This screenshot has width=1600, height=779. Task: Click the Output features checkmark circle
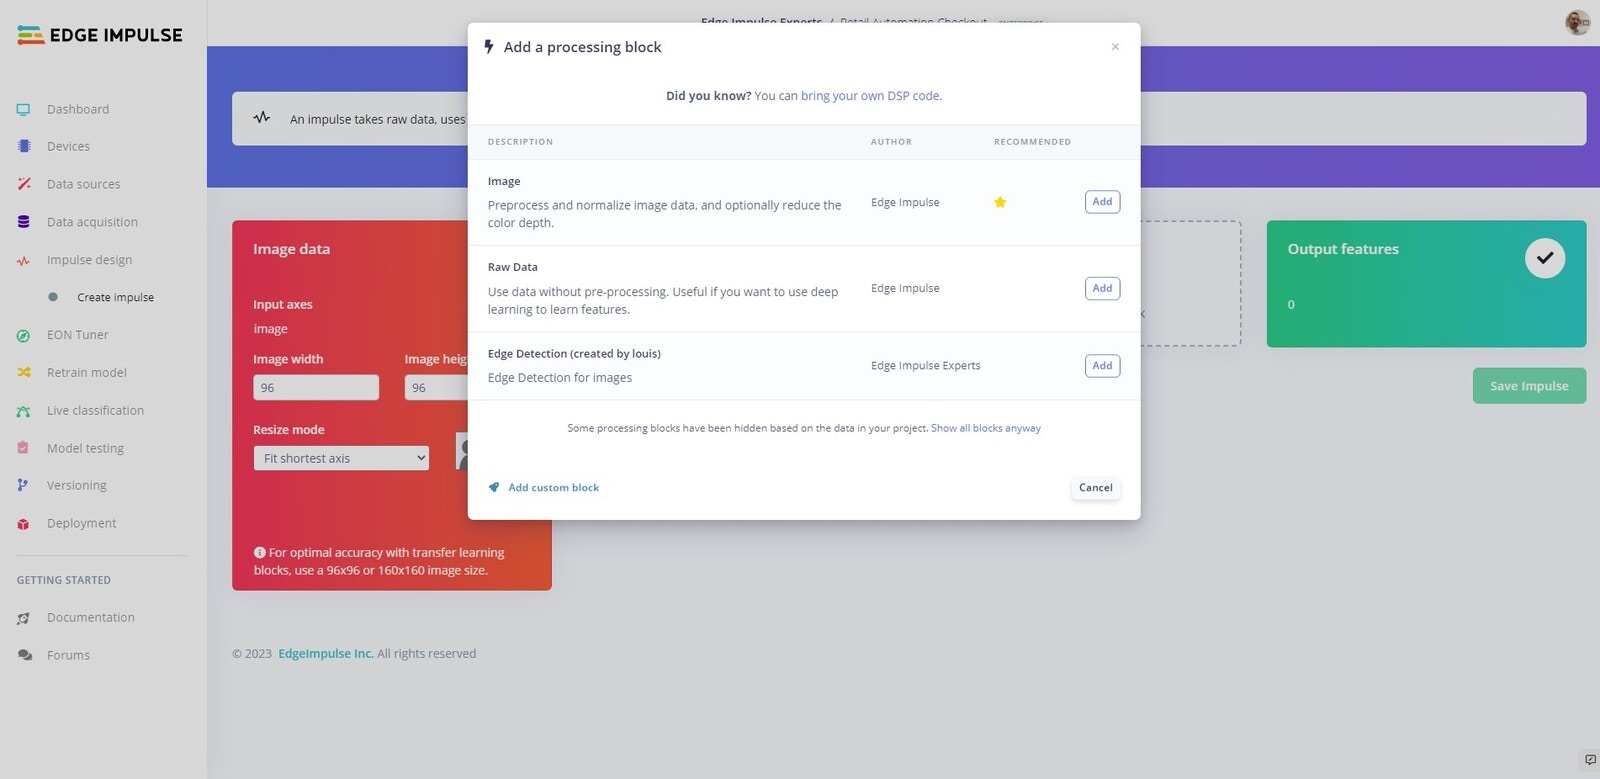click(1545, 258)
